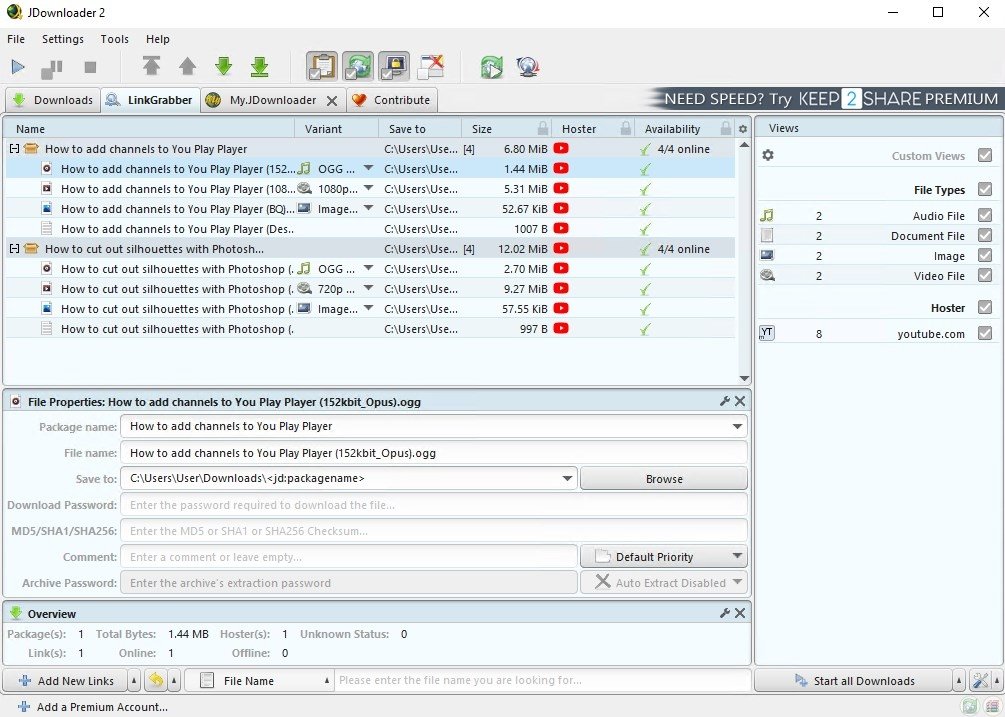This screenshot has height=717, width=1005.
Task: Collapse the How to cut out silhouettes package
Action: point(12,248)
